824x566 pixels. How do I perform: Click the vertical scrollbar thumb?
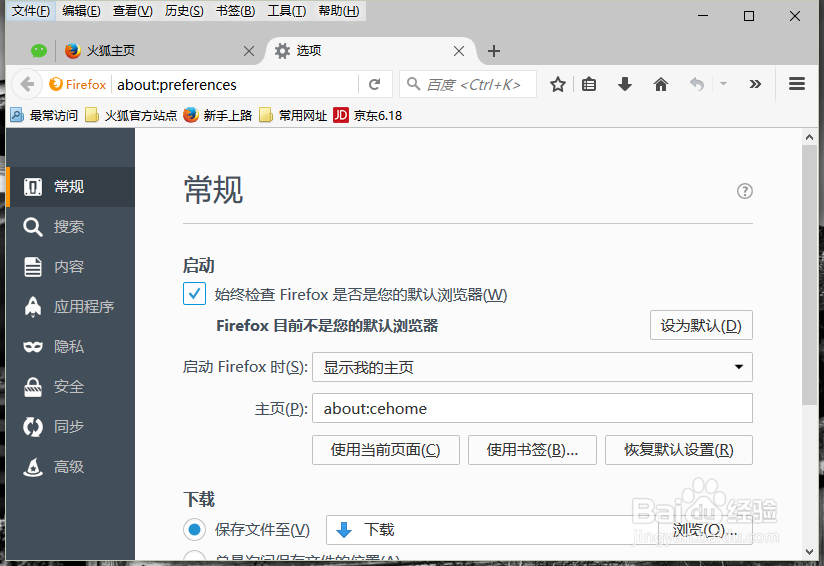(x=809, y=275)
